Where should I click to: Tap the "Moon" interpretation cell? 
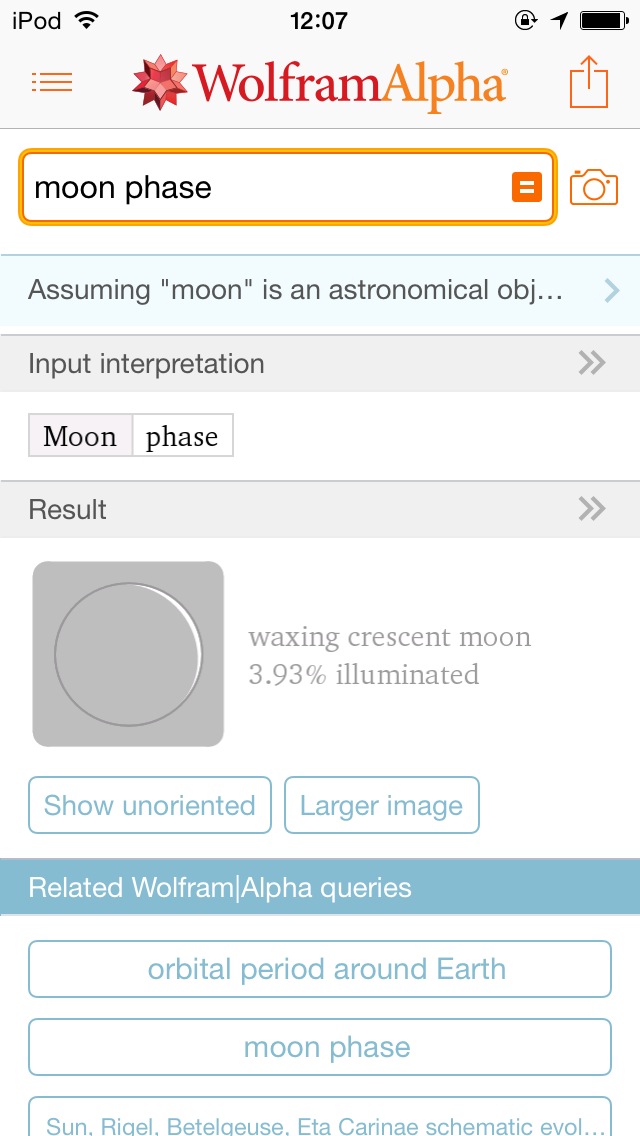80,436
